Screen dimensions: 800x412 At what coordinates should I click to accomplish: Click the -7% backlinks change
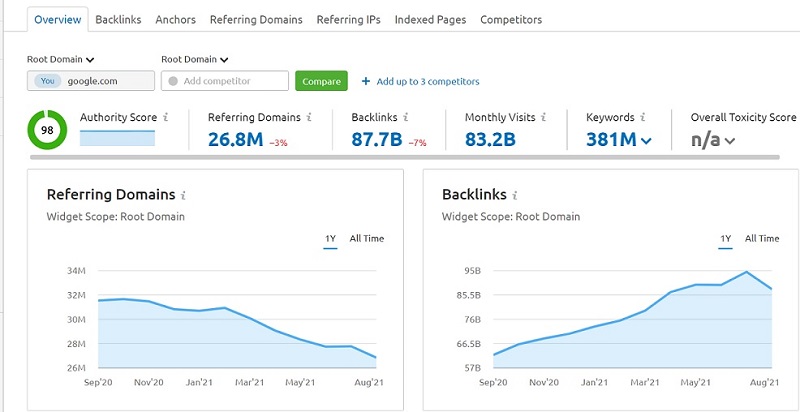(417, 143)
